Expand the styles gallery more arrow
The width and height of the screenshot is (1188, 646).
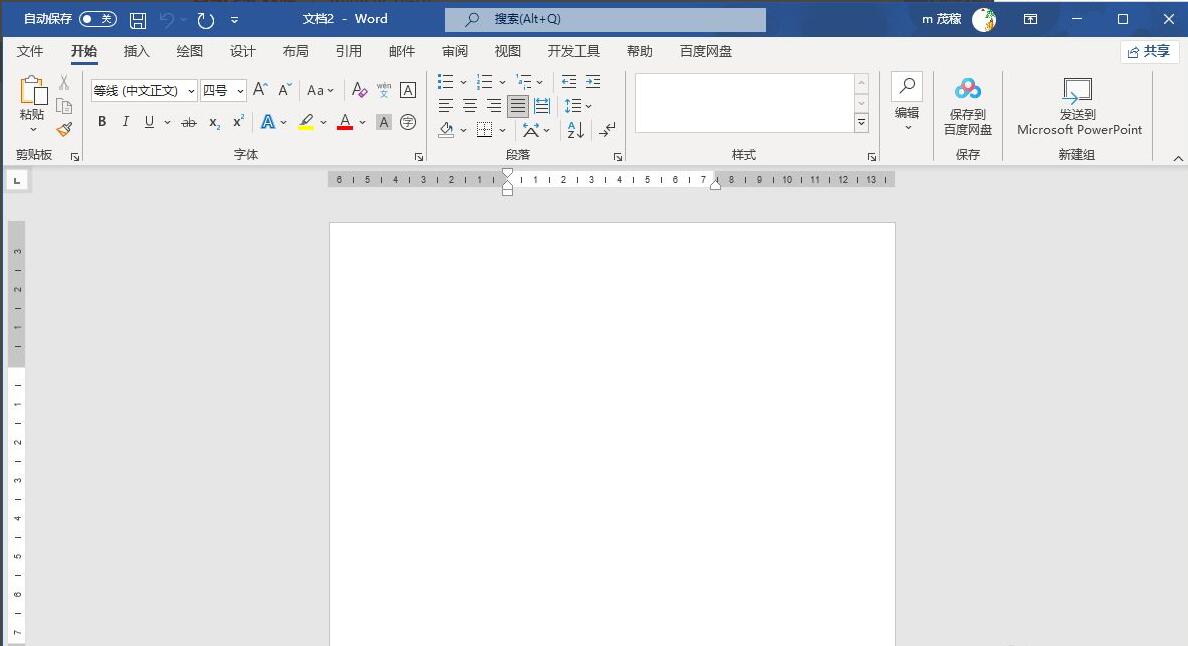[x=861, y=123]
